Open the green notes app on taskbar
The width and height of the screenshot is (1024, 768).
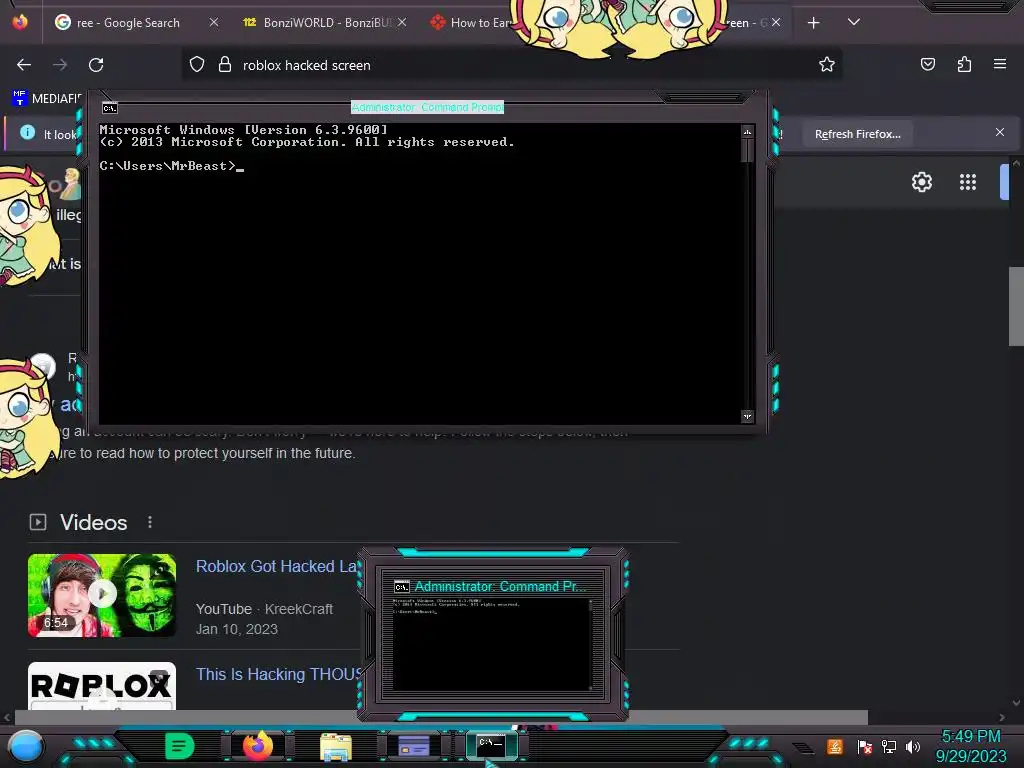[180, 746]
